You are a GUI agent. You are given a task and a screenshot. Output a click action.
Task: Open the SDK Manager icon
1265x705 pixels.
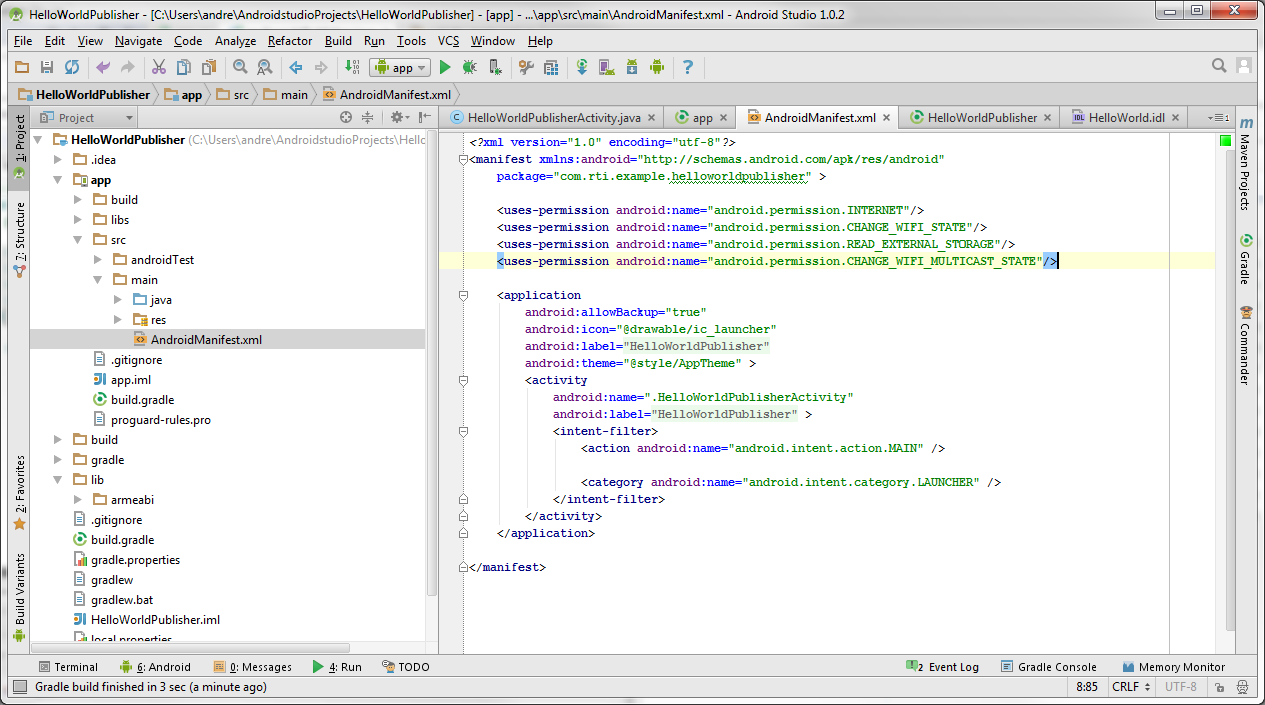tap(632, 67)
